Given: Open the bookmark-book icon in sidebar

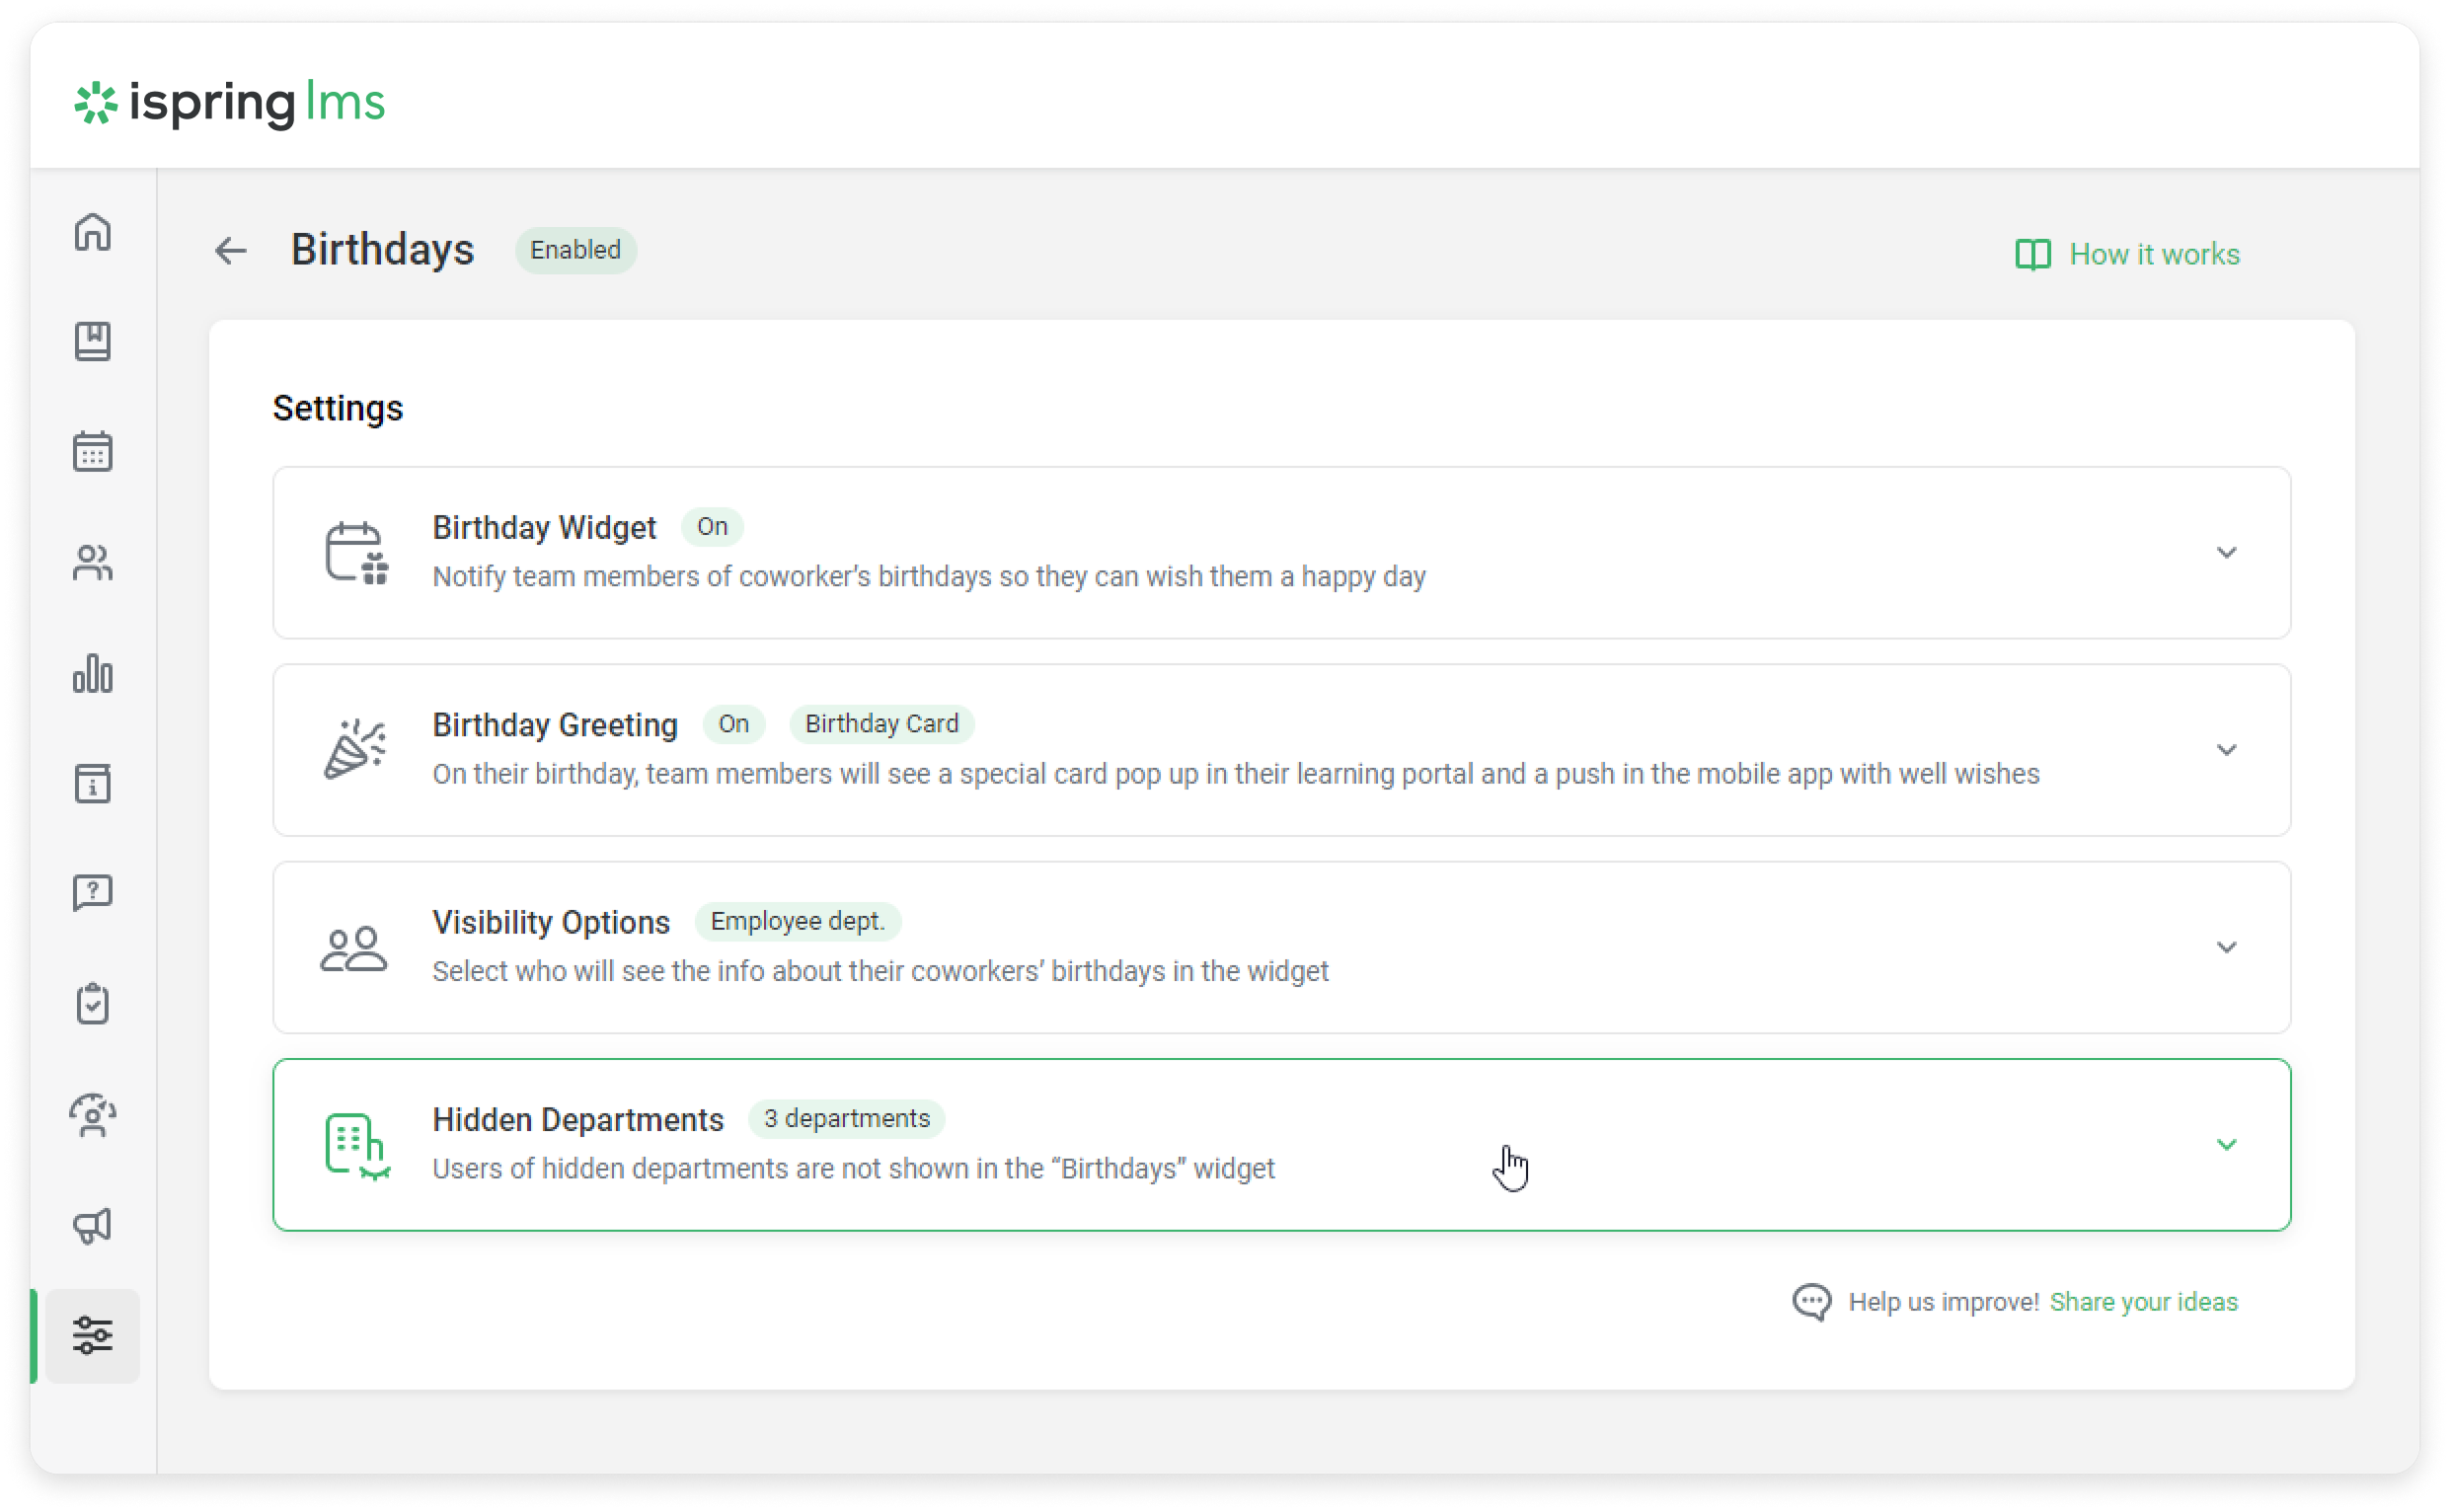Looking at the screenshot, I should tap(93, 342).
